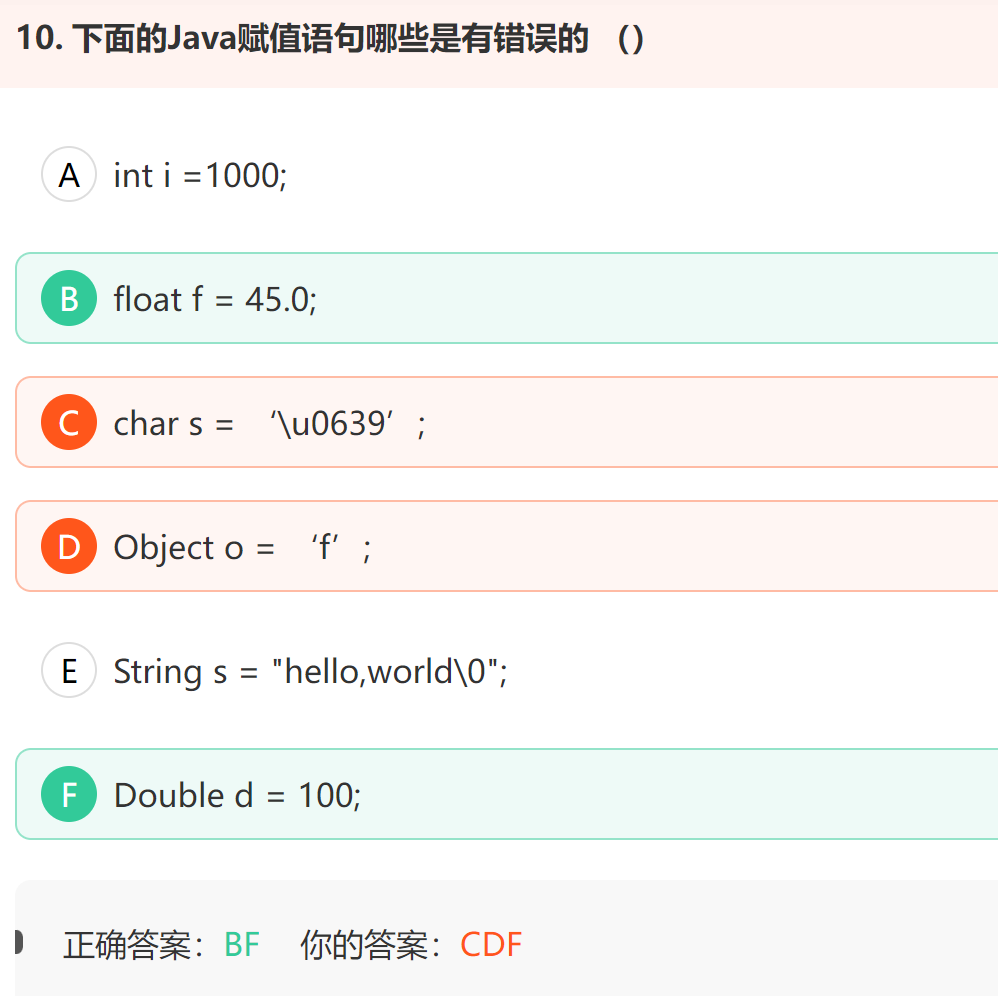Click the dark marker beside 正确答案
The image size is (998, 996).
pyautogui.click(x=18, y=941)
